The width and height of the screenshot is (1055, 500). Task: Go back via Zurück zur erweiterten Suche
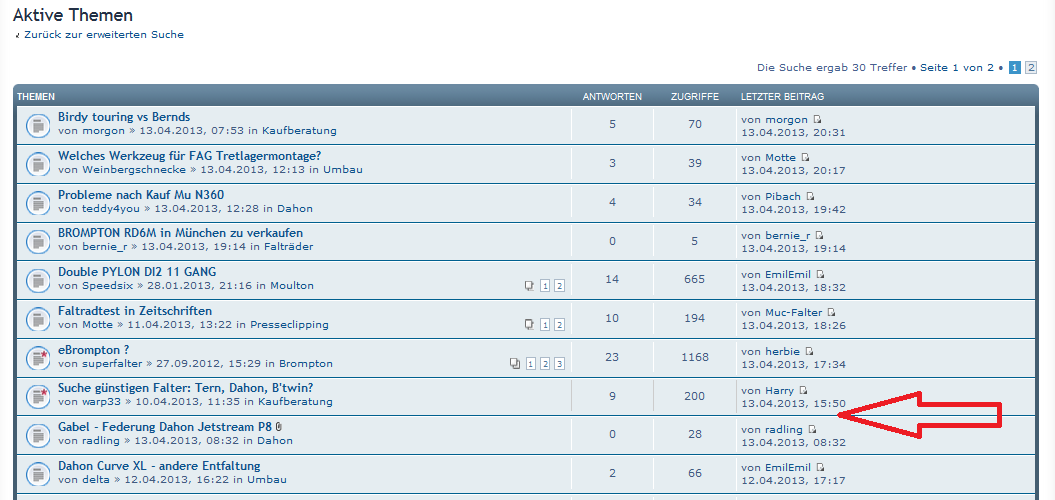point(104,35)
